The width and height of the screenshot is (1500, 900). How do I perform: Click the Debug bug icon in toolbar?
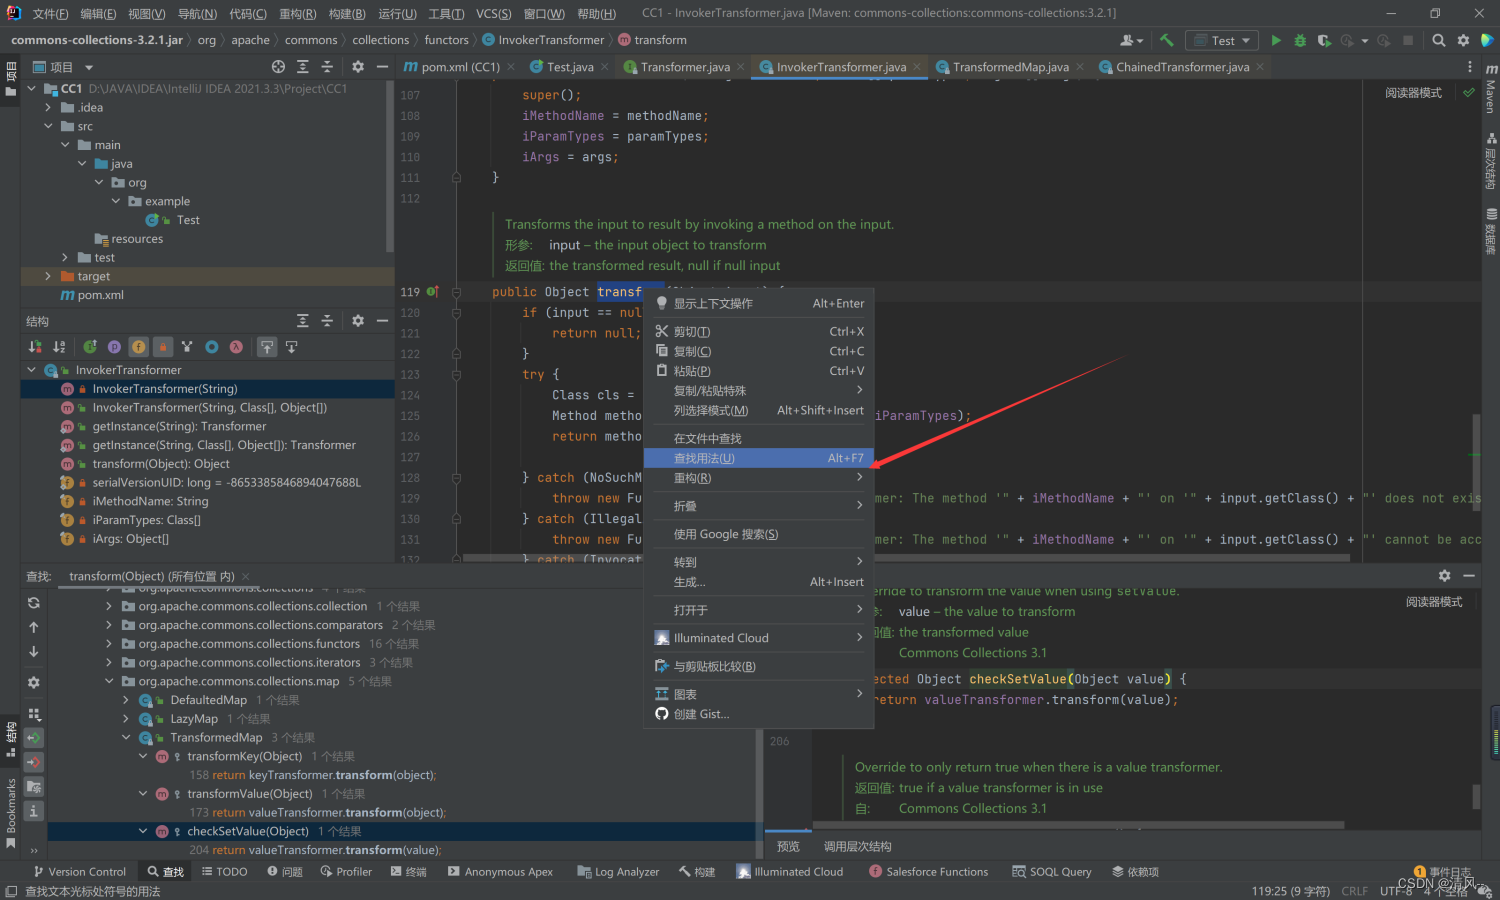(1299, 40)
